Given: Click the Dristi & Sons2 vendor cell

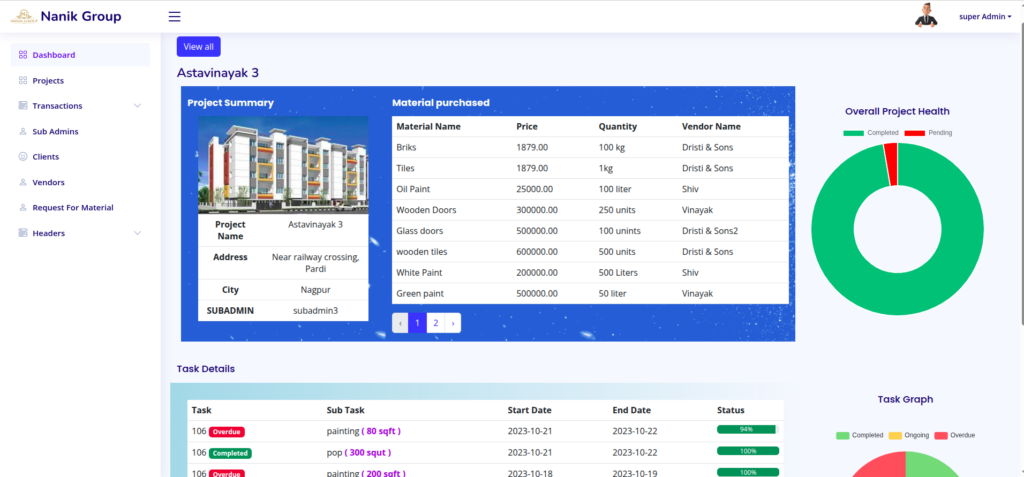Looking at the screenshot, I should 710,231.
